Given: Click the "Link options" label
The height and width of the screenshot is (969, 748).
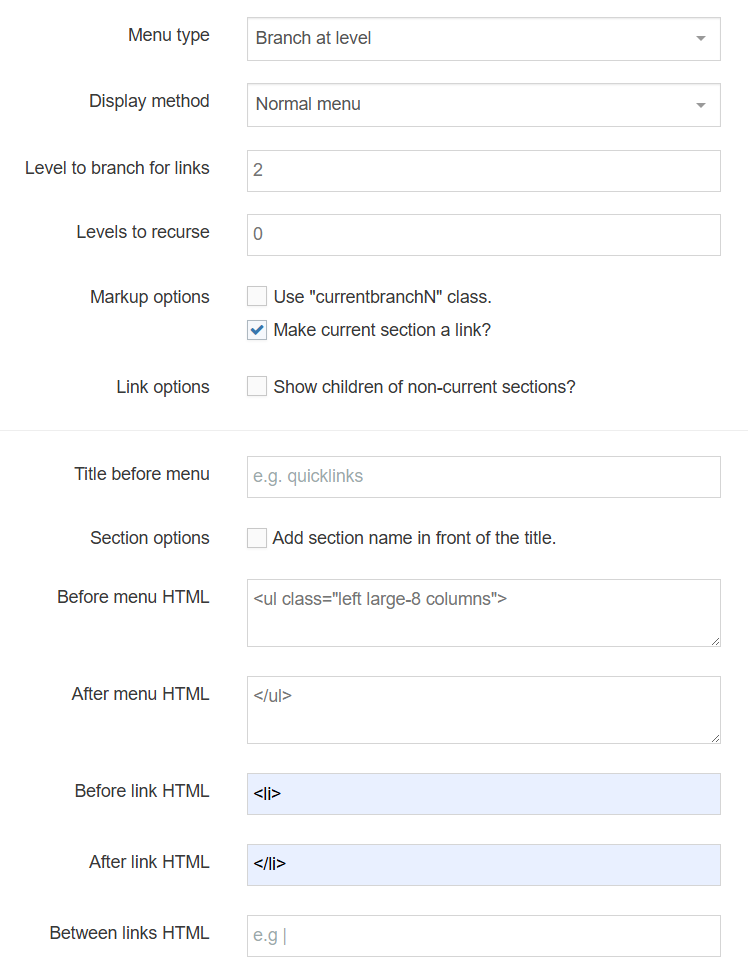Looking at the screenshot, I should coord(162,386).
